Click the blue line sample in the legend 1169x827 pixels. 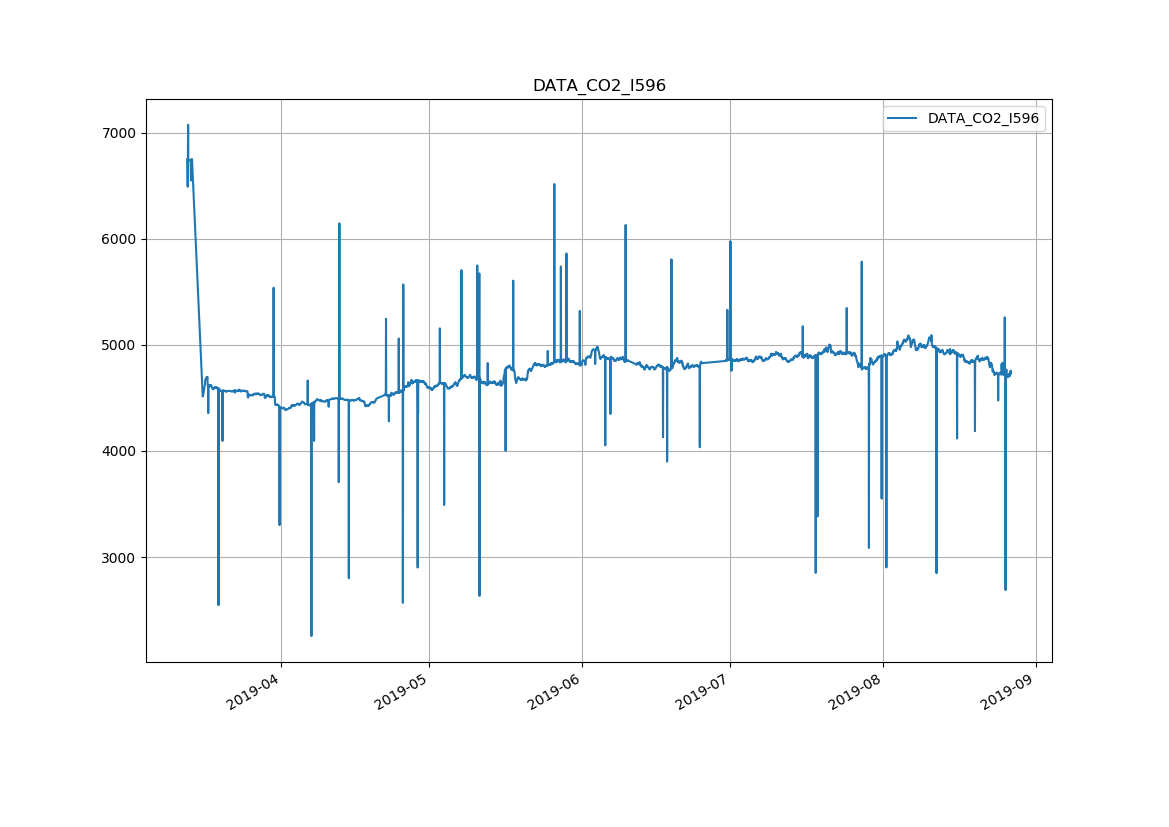pos(903,119)
